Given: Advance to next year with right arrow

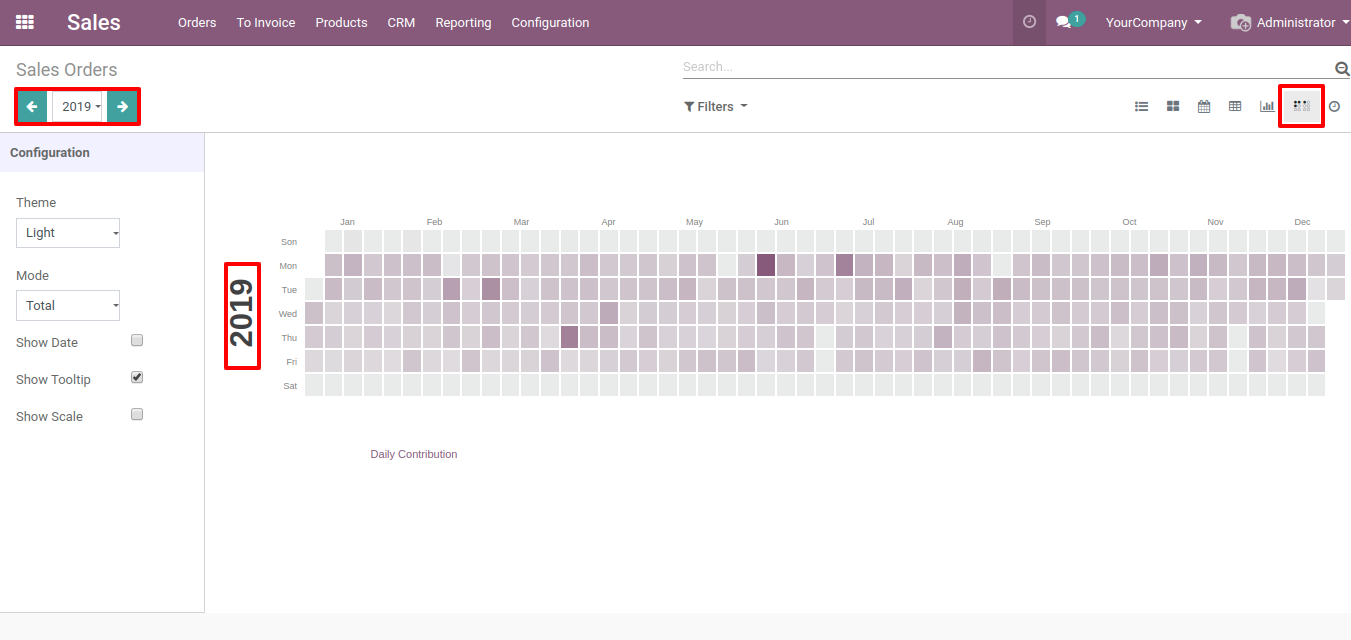Looking at the screenshot, I should [122, 106].
